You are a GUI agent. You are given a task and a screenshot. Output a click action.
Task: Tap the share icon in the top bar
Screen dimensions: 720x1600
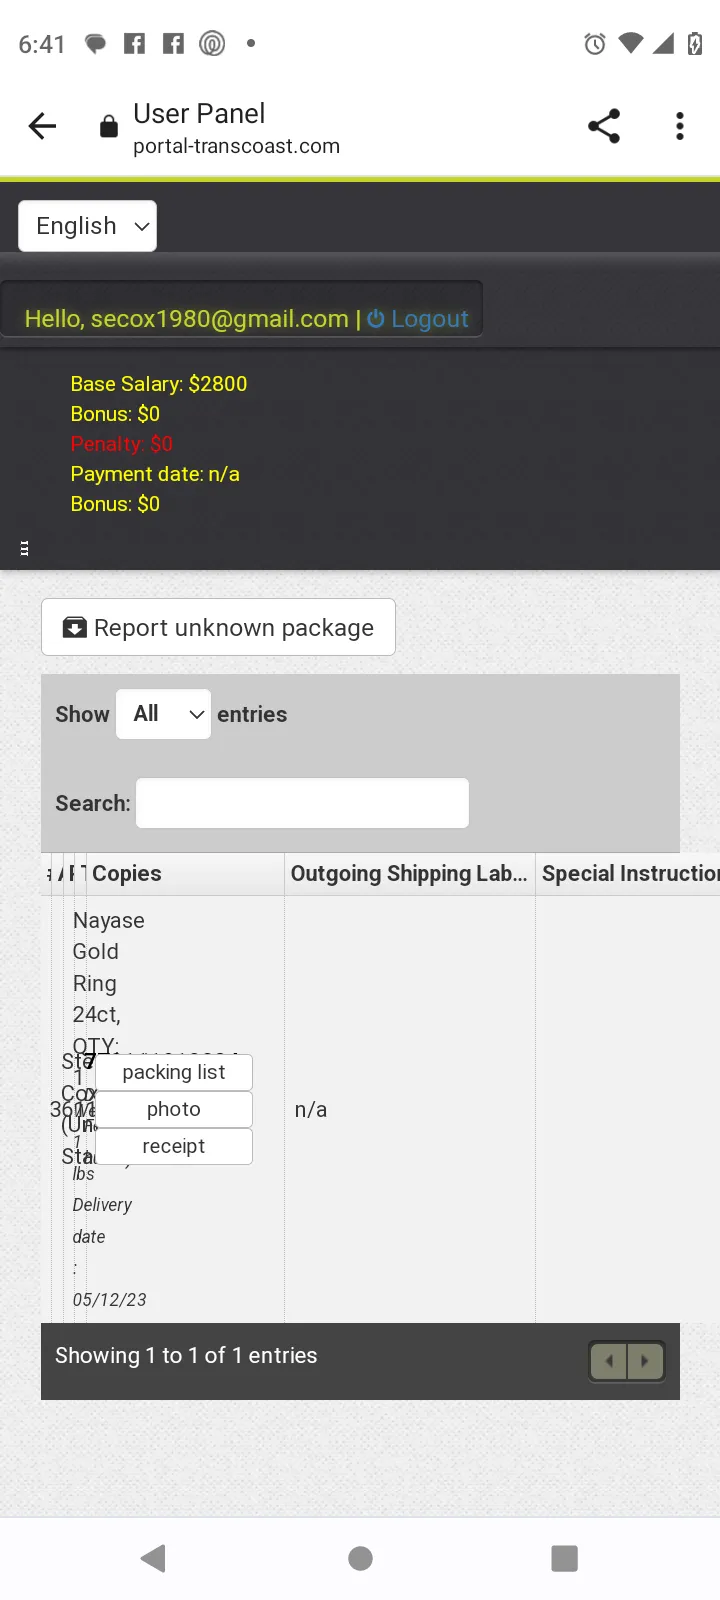point(604,126)
